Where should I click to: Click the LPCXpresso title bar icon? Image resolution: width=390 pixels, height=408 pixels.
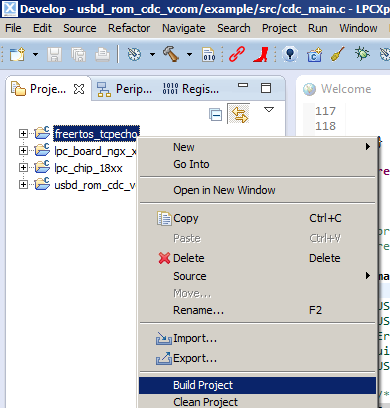point(10,9)
